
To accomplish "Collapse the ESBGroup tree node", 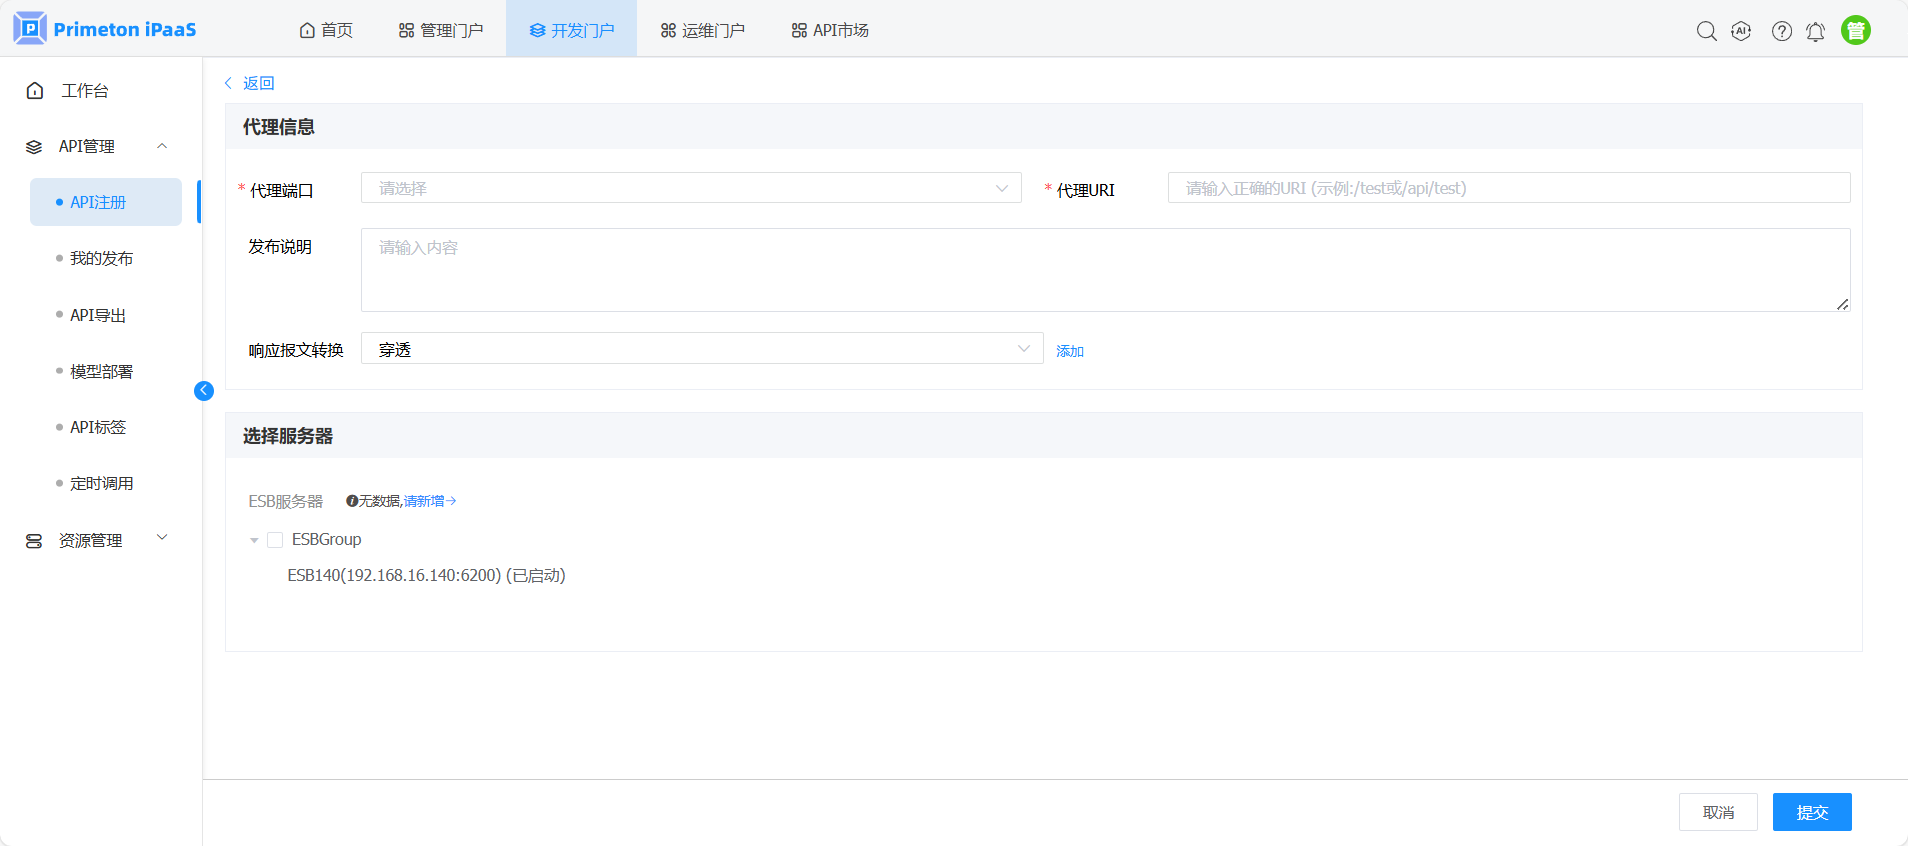I will pos(254,540).
